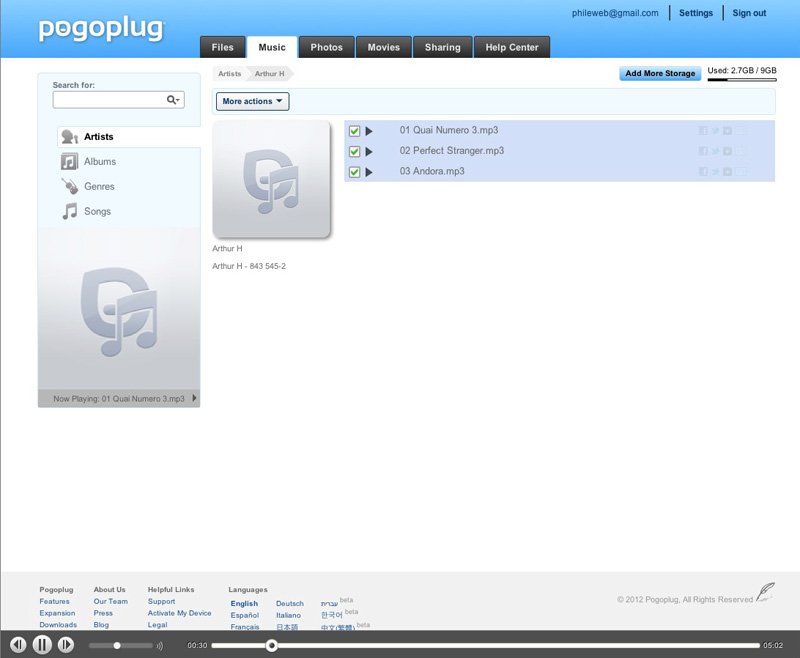Click the Albums icon in sidebar
800x658 pixels.
[69, 162]
